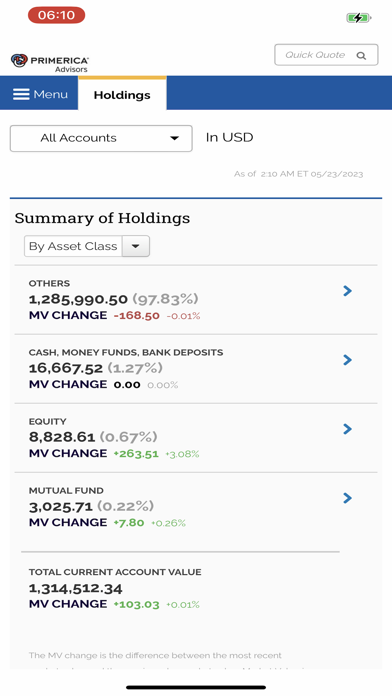Tap the battery charging status icon
This screenshot has width=392, height=696.
pyautogui.click(x=359, y=18)
